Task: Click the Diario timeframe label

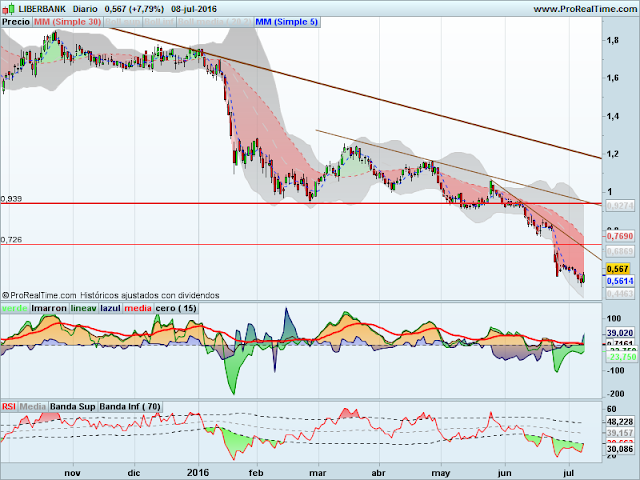Action: 85,9
